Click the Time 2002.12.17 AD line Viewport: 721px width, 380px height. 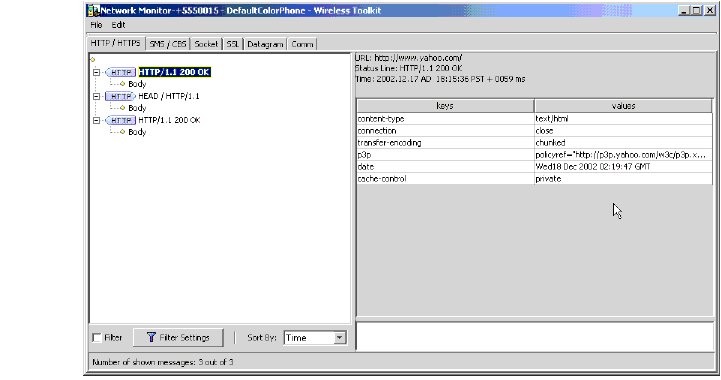(x=440, y=79)
